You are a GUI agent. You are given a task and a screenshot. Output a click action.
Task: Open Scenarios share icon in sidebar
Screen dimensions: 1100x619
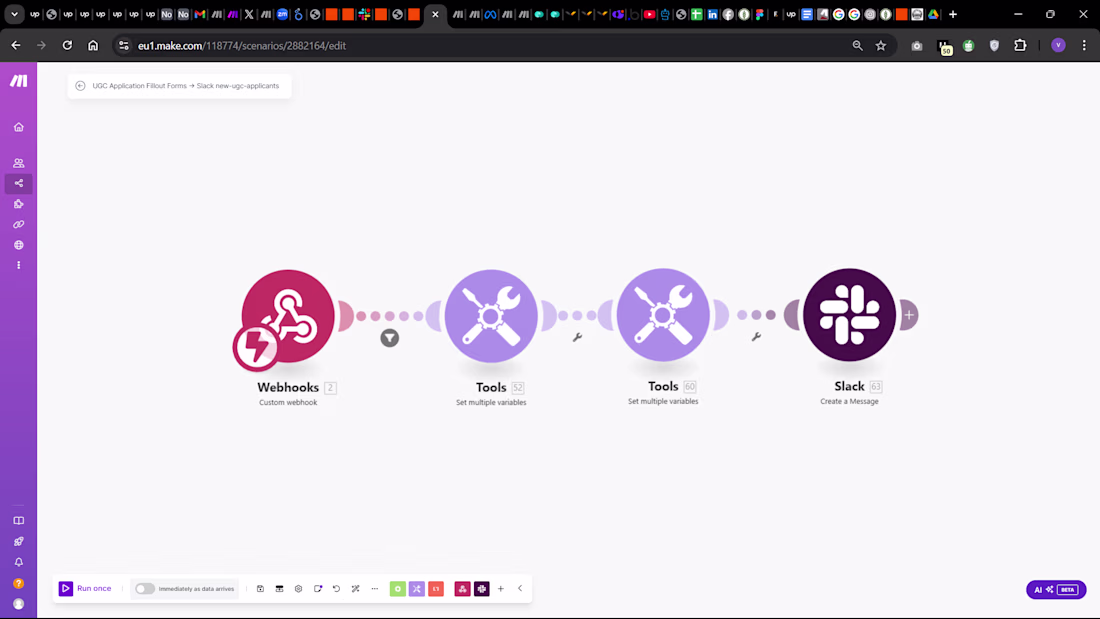coord(19,183)
